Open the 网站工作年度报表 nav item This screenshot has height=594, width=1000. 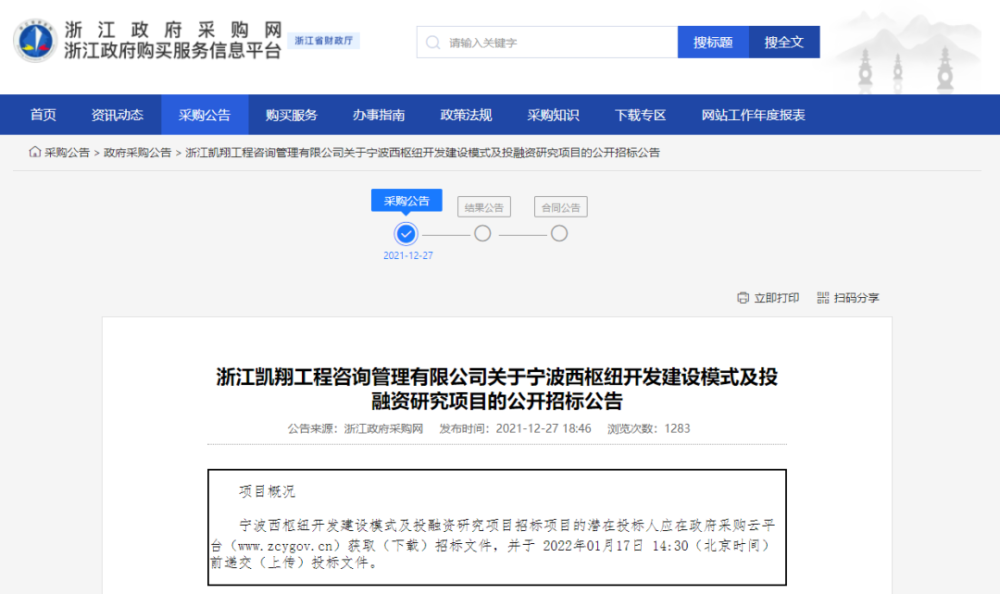[x=753, y=115]
